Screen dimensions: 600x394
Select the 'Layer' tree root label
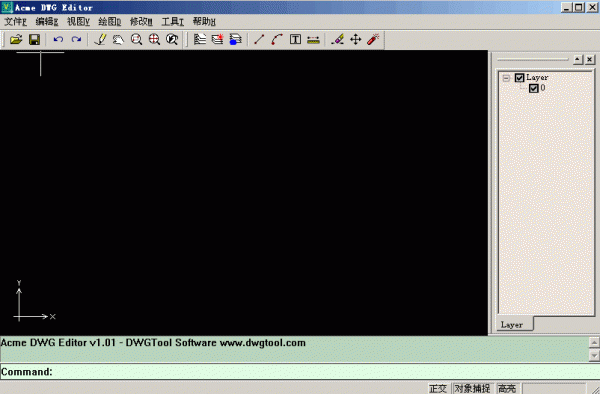tap(537, 78)
